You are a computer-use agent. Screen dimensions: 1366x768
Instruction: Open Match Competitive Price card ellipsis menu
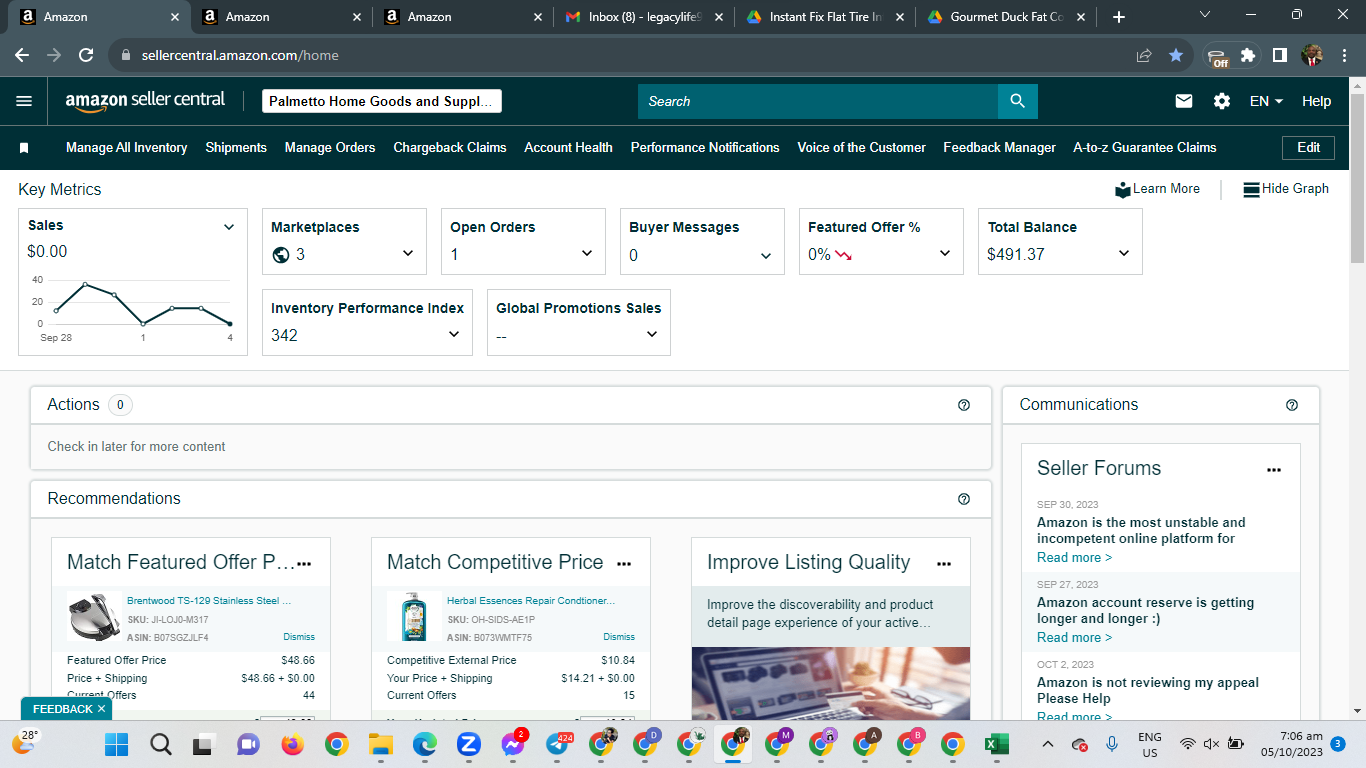624,564
